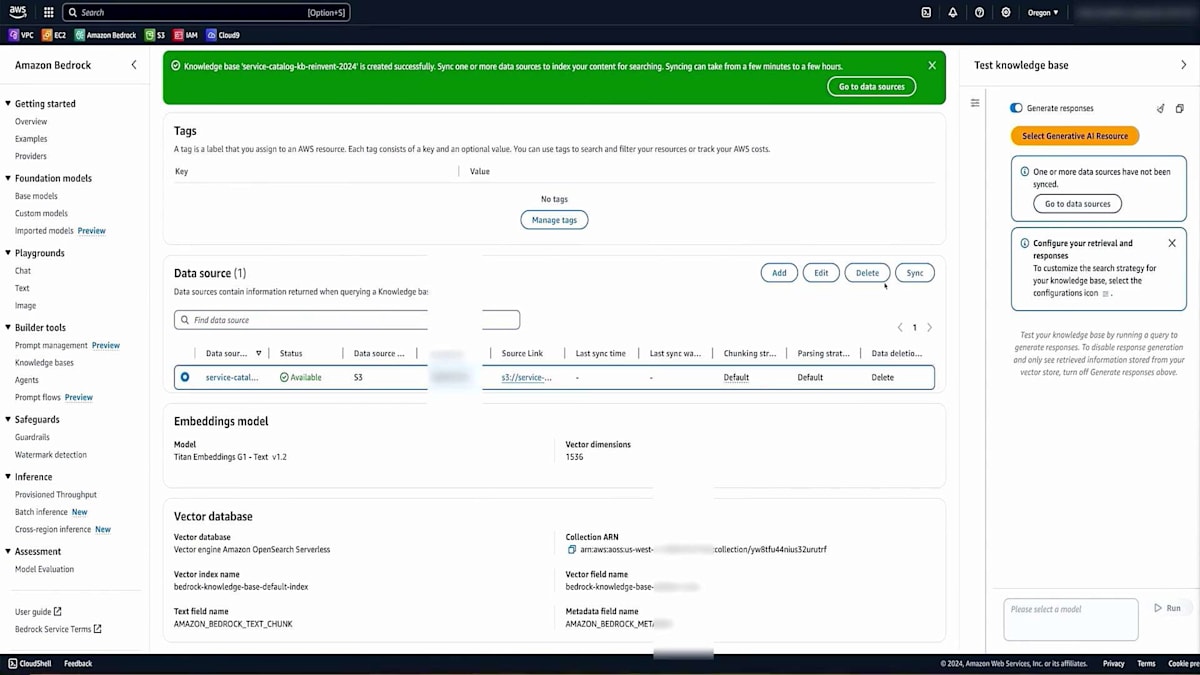1200x675 pixels.
Task: Open the help question mark icon
Action: (979, 13)
